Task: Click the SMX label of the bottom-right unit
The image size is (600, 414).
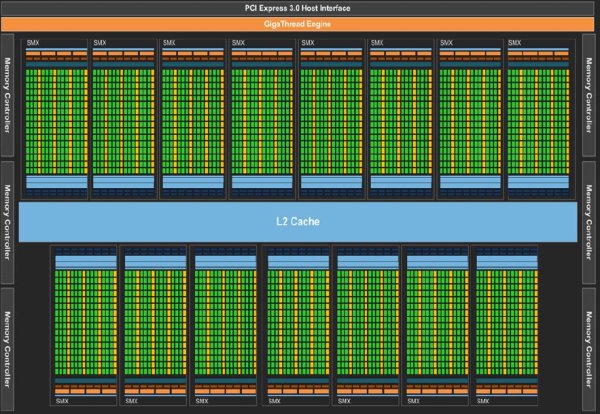Action: pos(484,402)
